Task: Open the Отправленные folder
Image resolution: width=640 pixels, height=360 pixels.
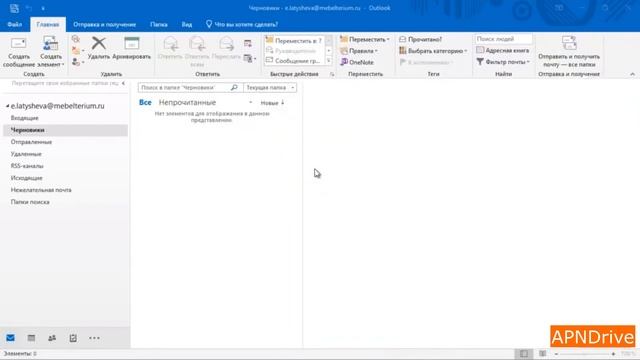Action: tap(31, 142)
